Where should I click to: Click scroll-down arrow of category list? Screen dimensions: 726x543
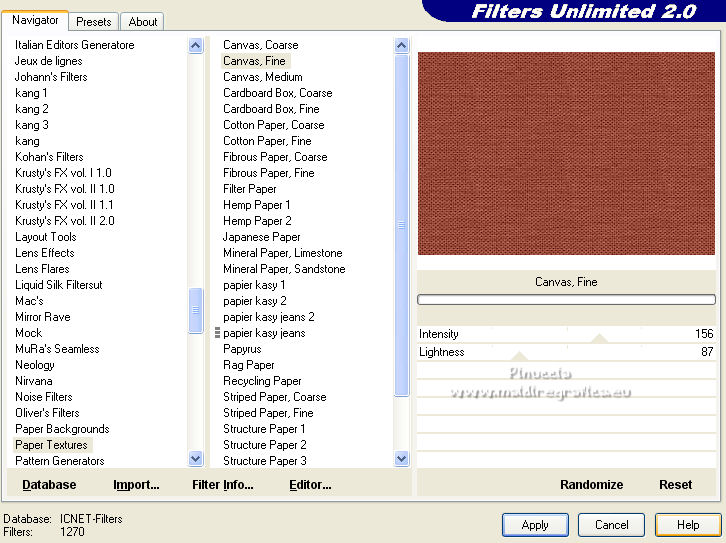click(x=195, y=459)
